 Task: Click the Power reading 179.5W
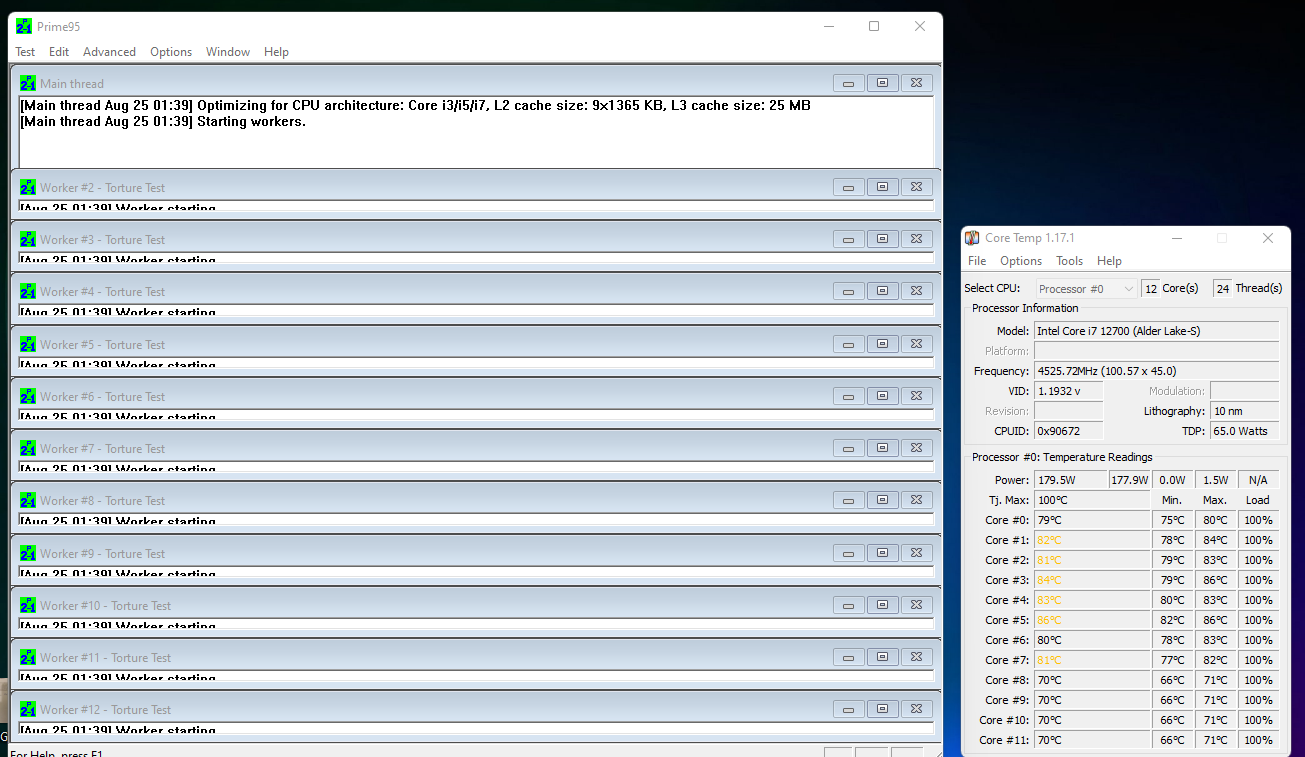coord(1070,480)
